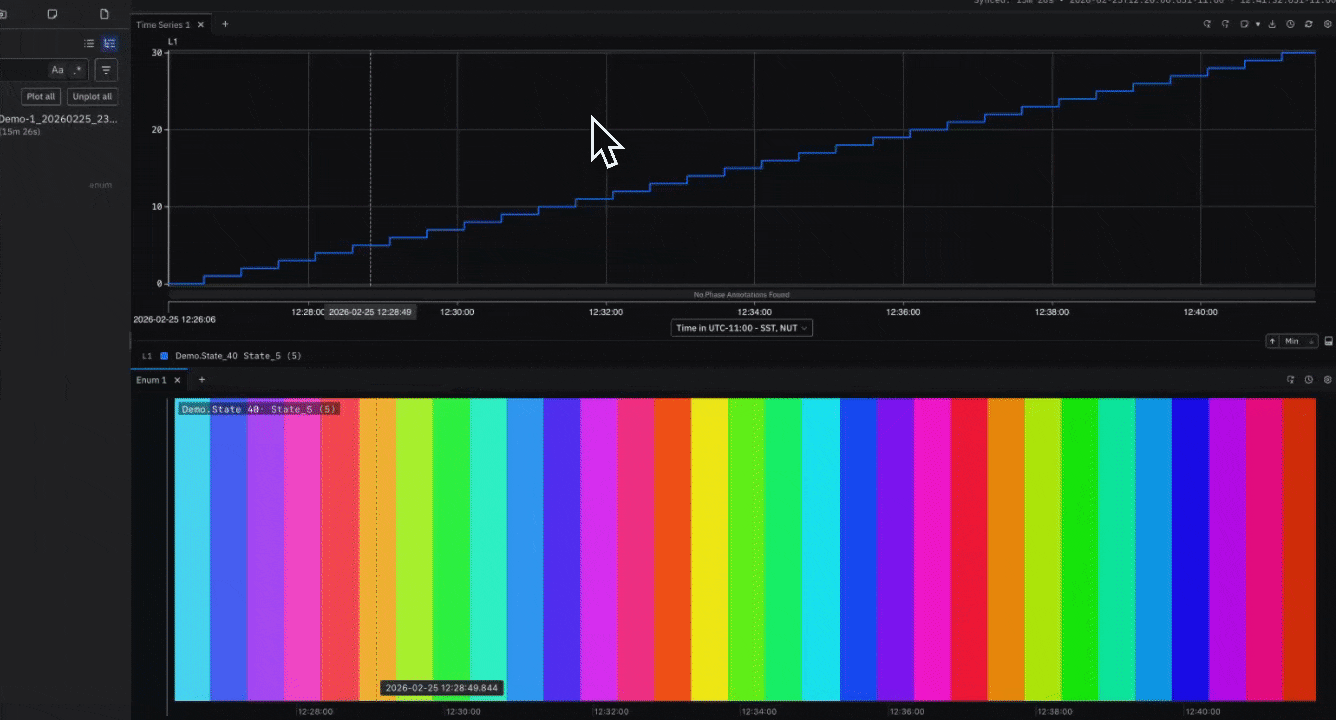The image size is (1336, 720).
Task: Select the Demo.State_40 State_5 legend entry
Action: [238, 356]
